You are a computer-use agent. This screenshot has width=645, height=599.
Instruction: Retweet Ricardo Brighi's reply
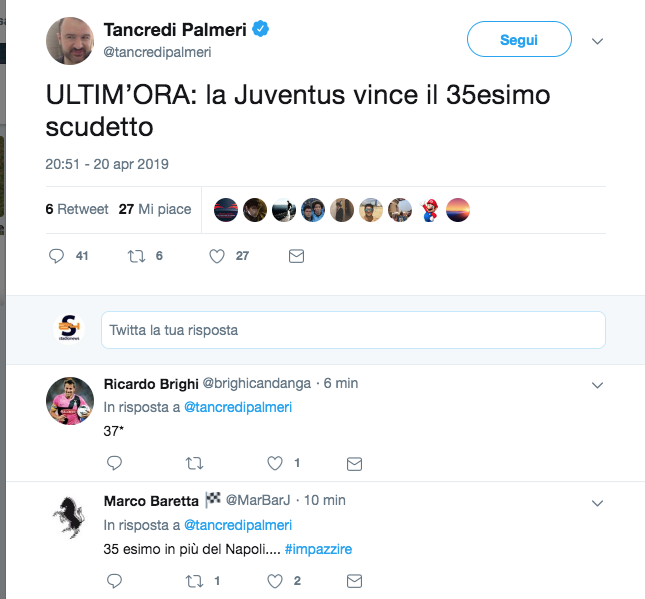click(x=194, y=463)
